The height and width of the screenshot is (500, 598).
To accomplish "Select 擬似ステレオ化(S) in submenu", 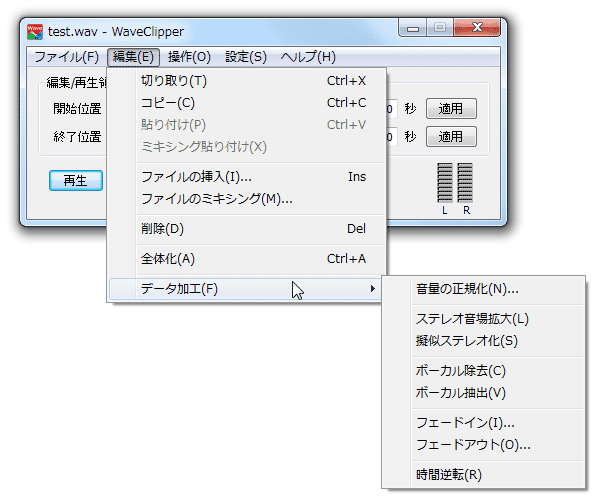I will click(x=484, y=341).
